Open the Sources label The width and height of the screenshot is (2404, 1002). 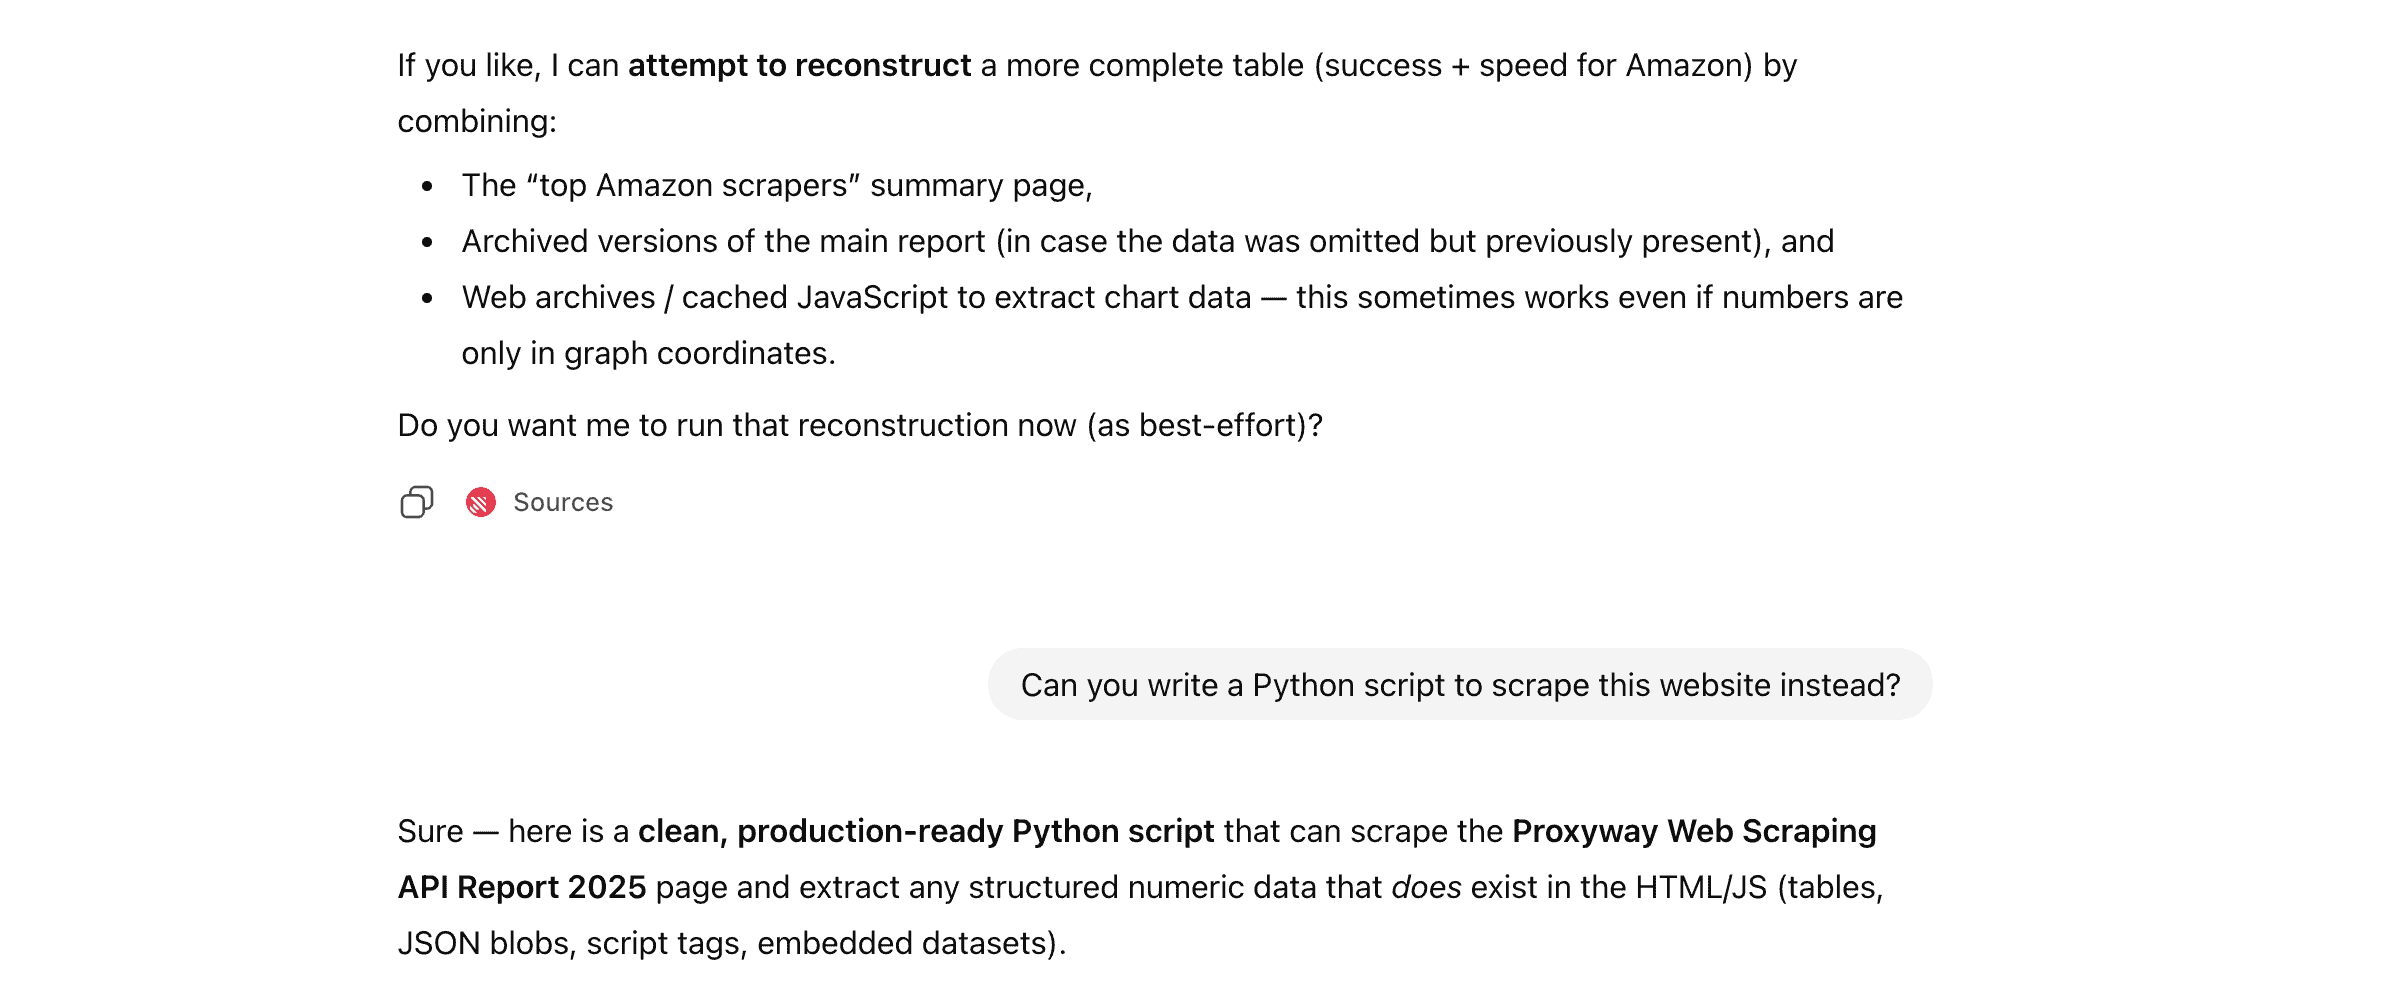click(563, 502)
